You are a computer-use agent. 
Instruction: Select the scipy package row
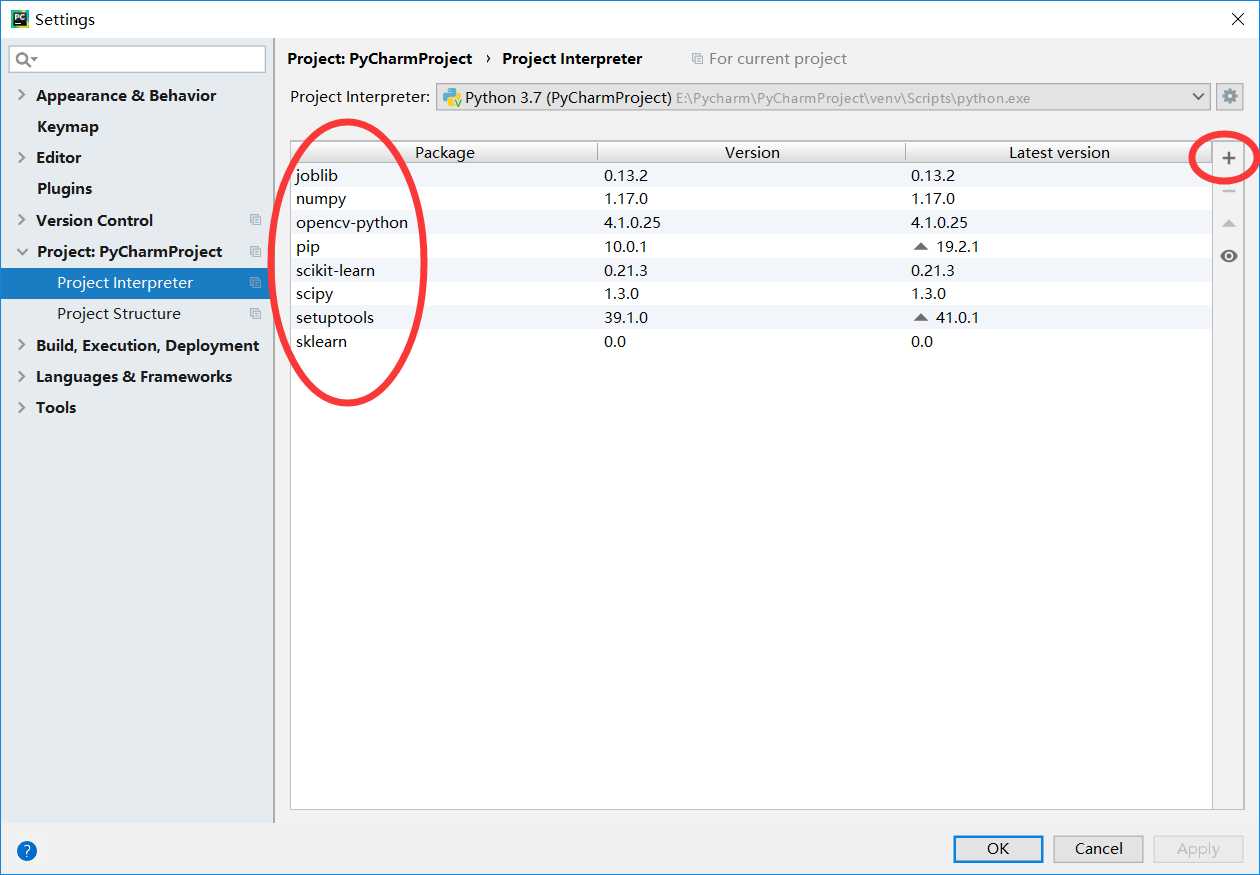pyautogui.click(x=751, y=294)
